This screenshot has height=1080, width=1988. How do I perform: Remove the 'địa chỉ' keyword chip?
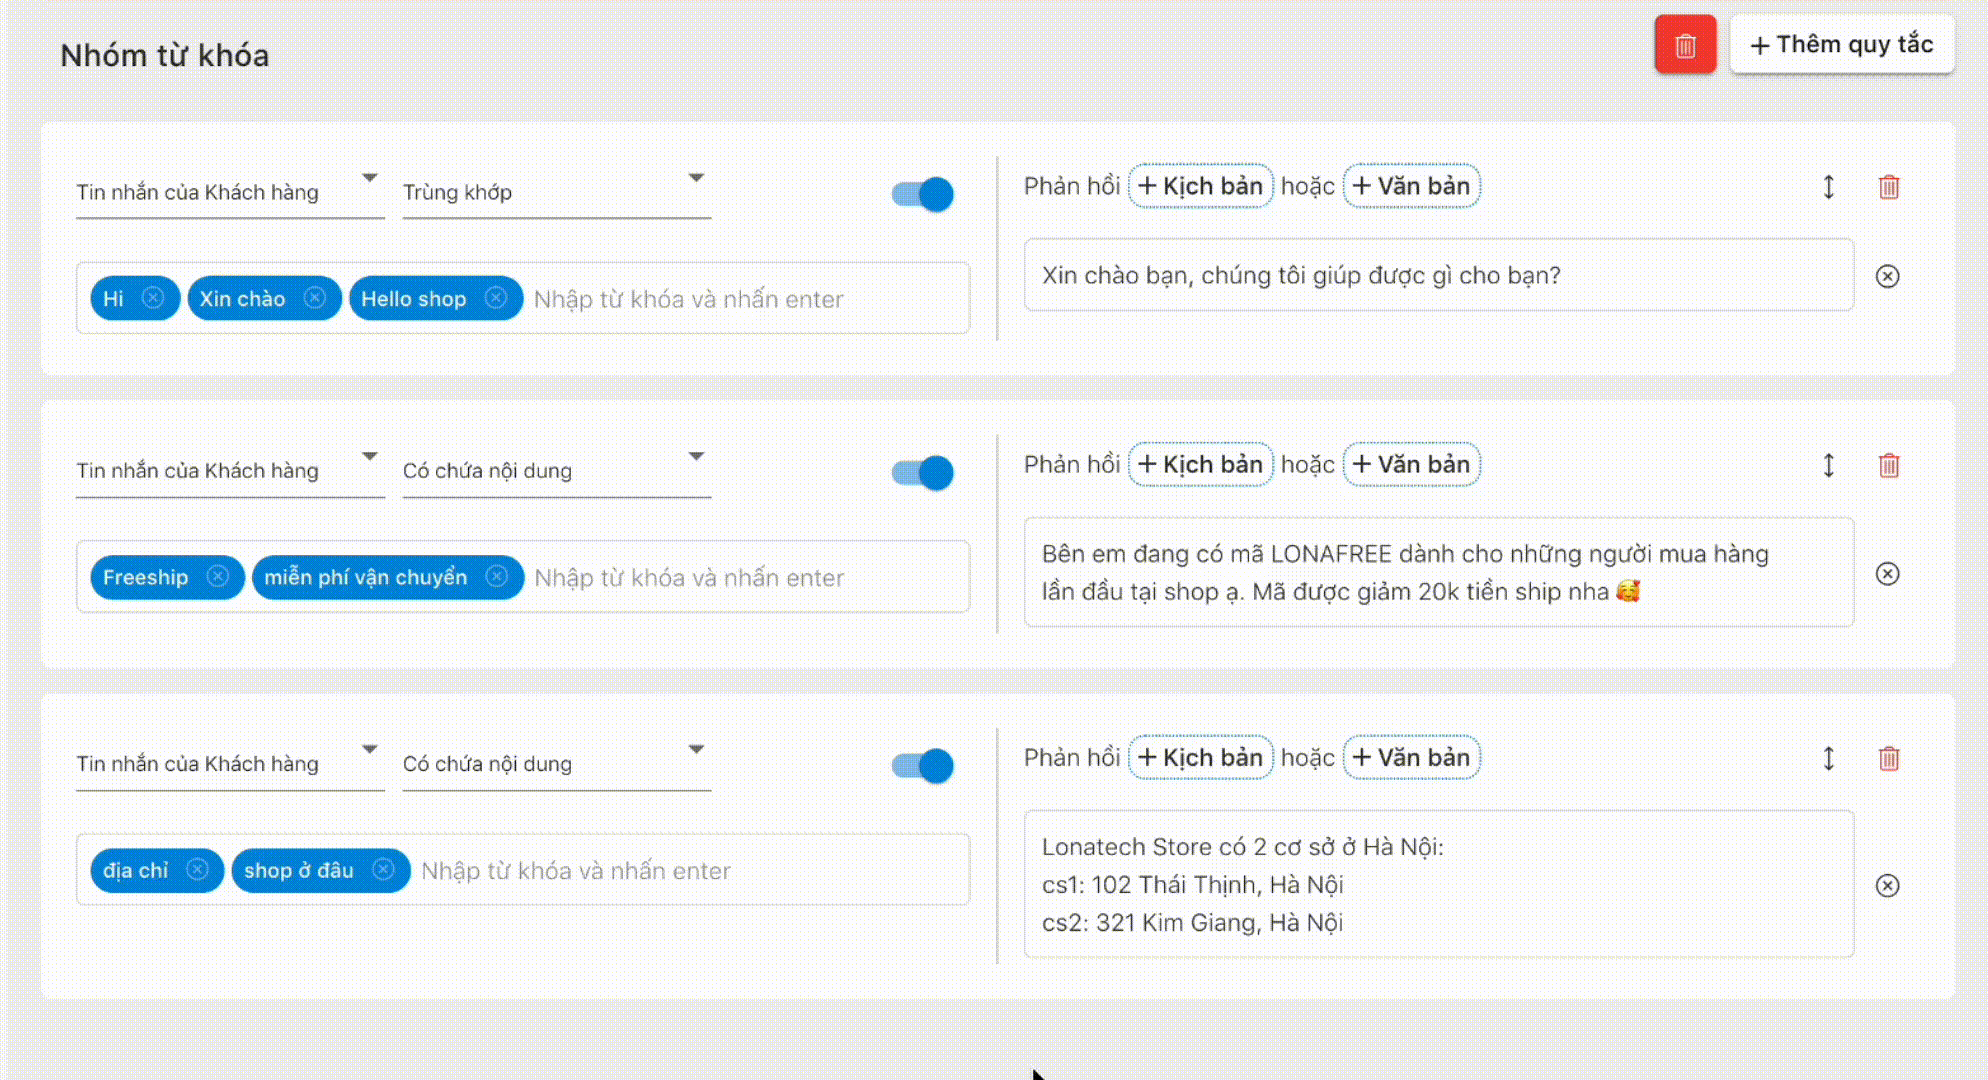pyautogui.click(x=197, y=870)
